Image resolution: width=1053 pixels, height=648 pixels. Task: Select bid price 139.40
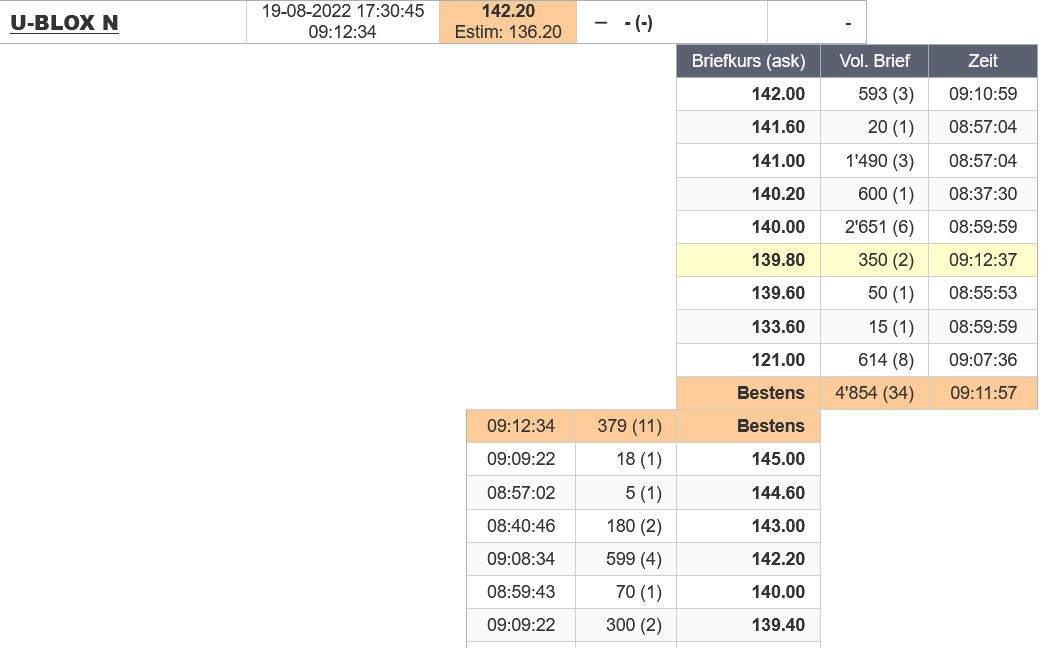tap(778, 625)
